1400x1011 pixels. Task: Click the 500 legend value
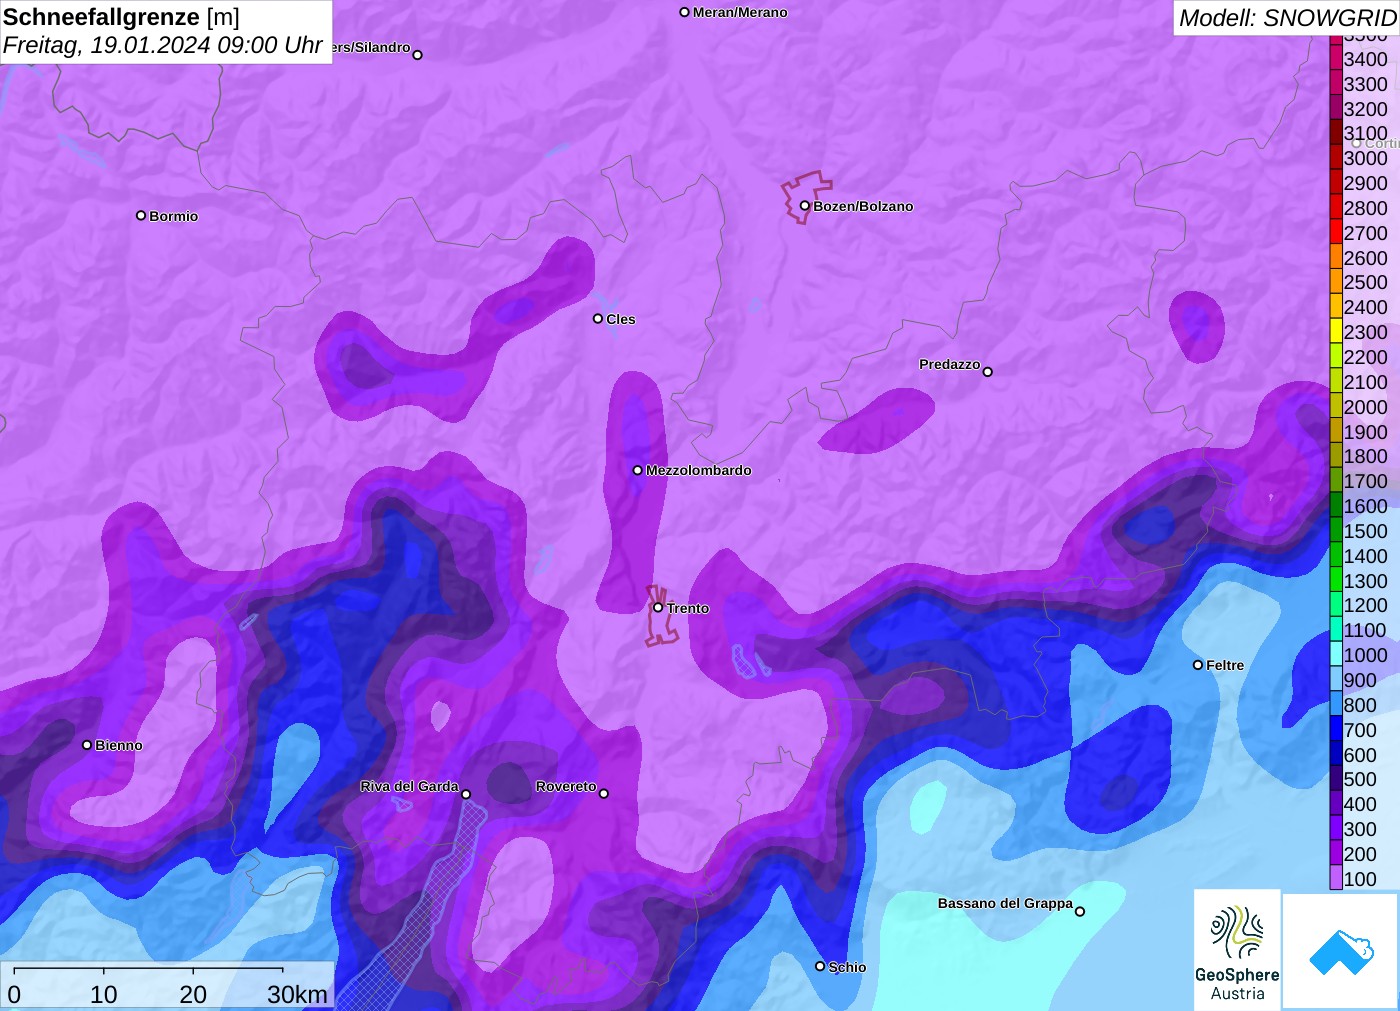[1360, 779]
